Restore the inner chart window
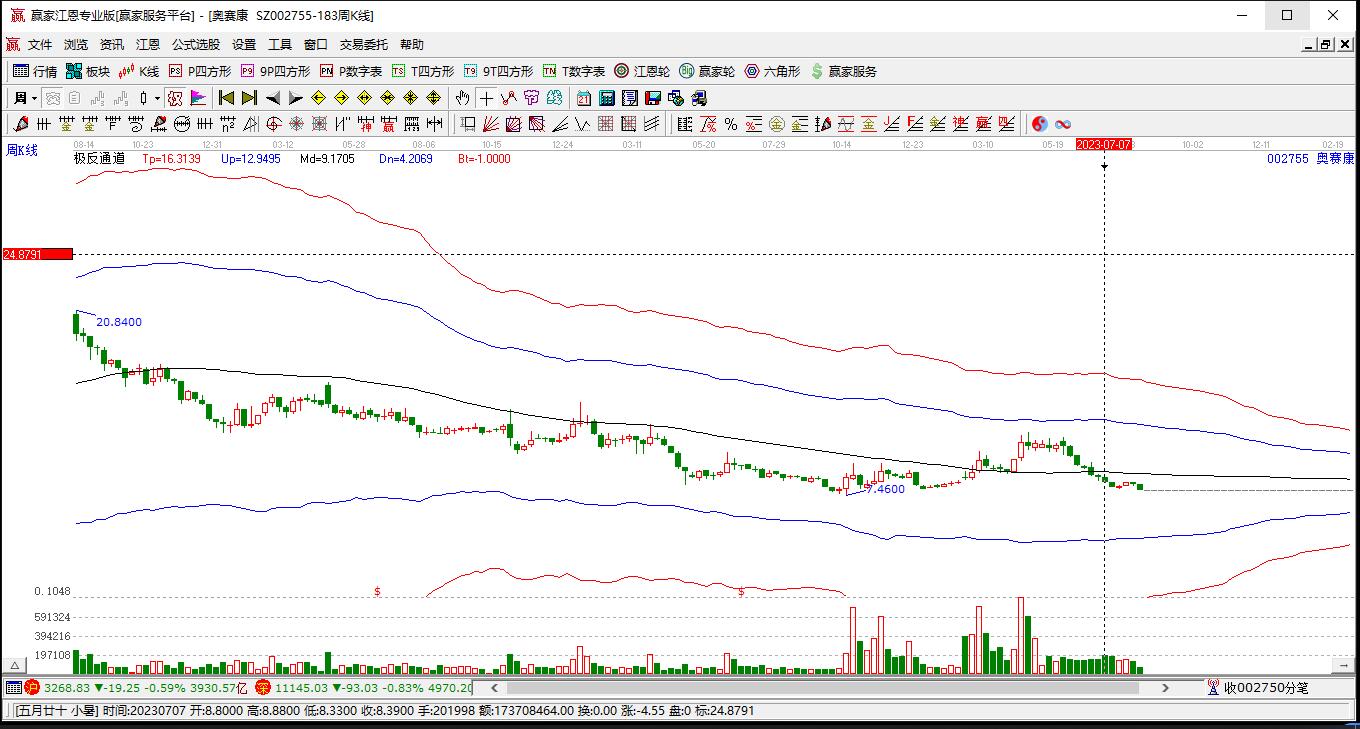Screen dimensions: 1360x729 tap(1326, 45)
